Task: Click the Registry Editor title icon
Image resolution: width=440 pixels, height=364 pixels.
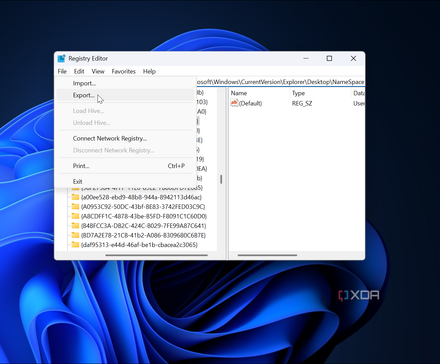Action: pyautogui.click(x=61, y=58)
